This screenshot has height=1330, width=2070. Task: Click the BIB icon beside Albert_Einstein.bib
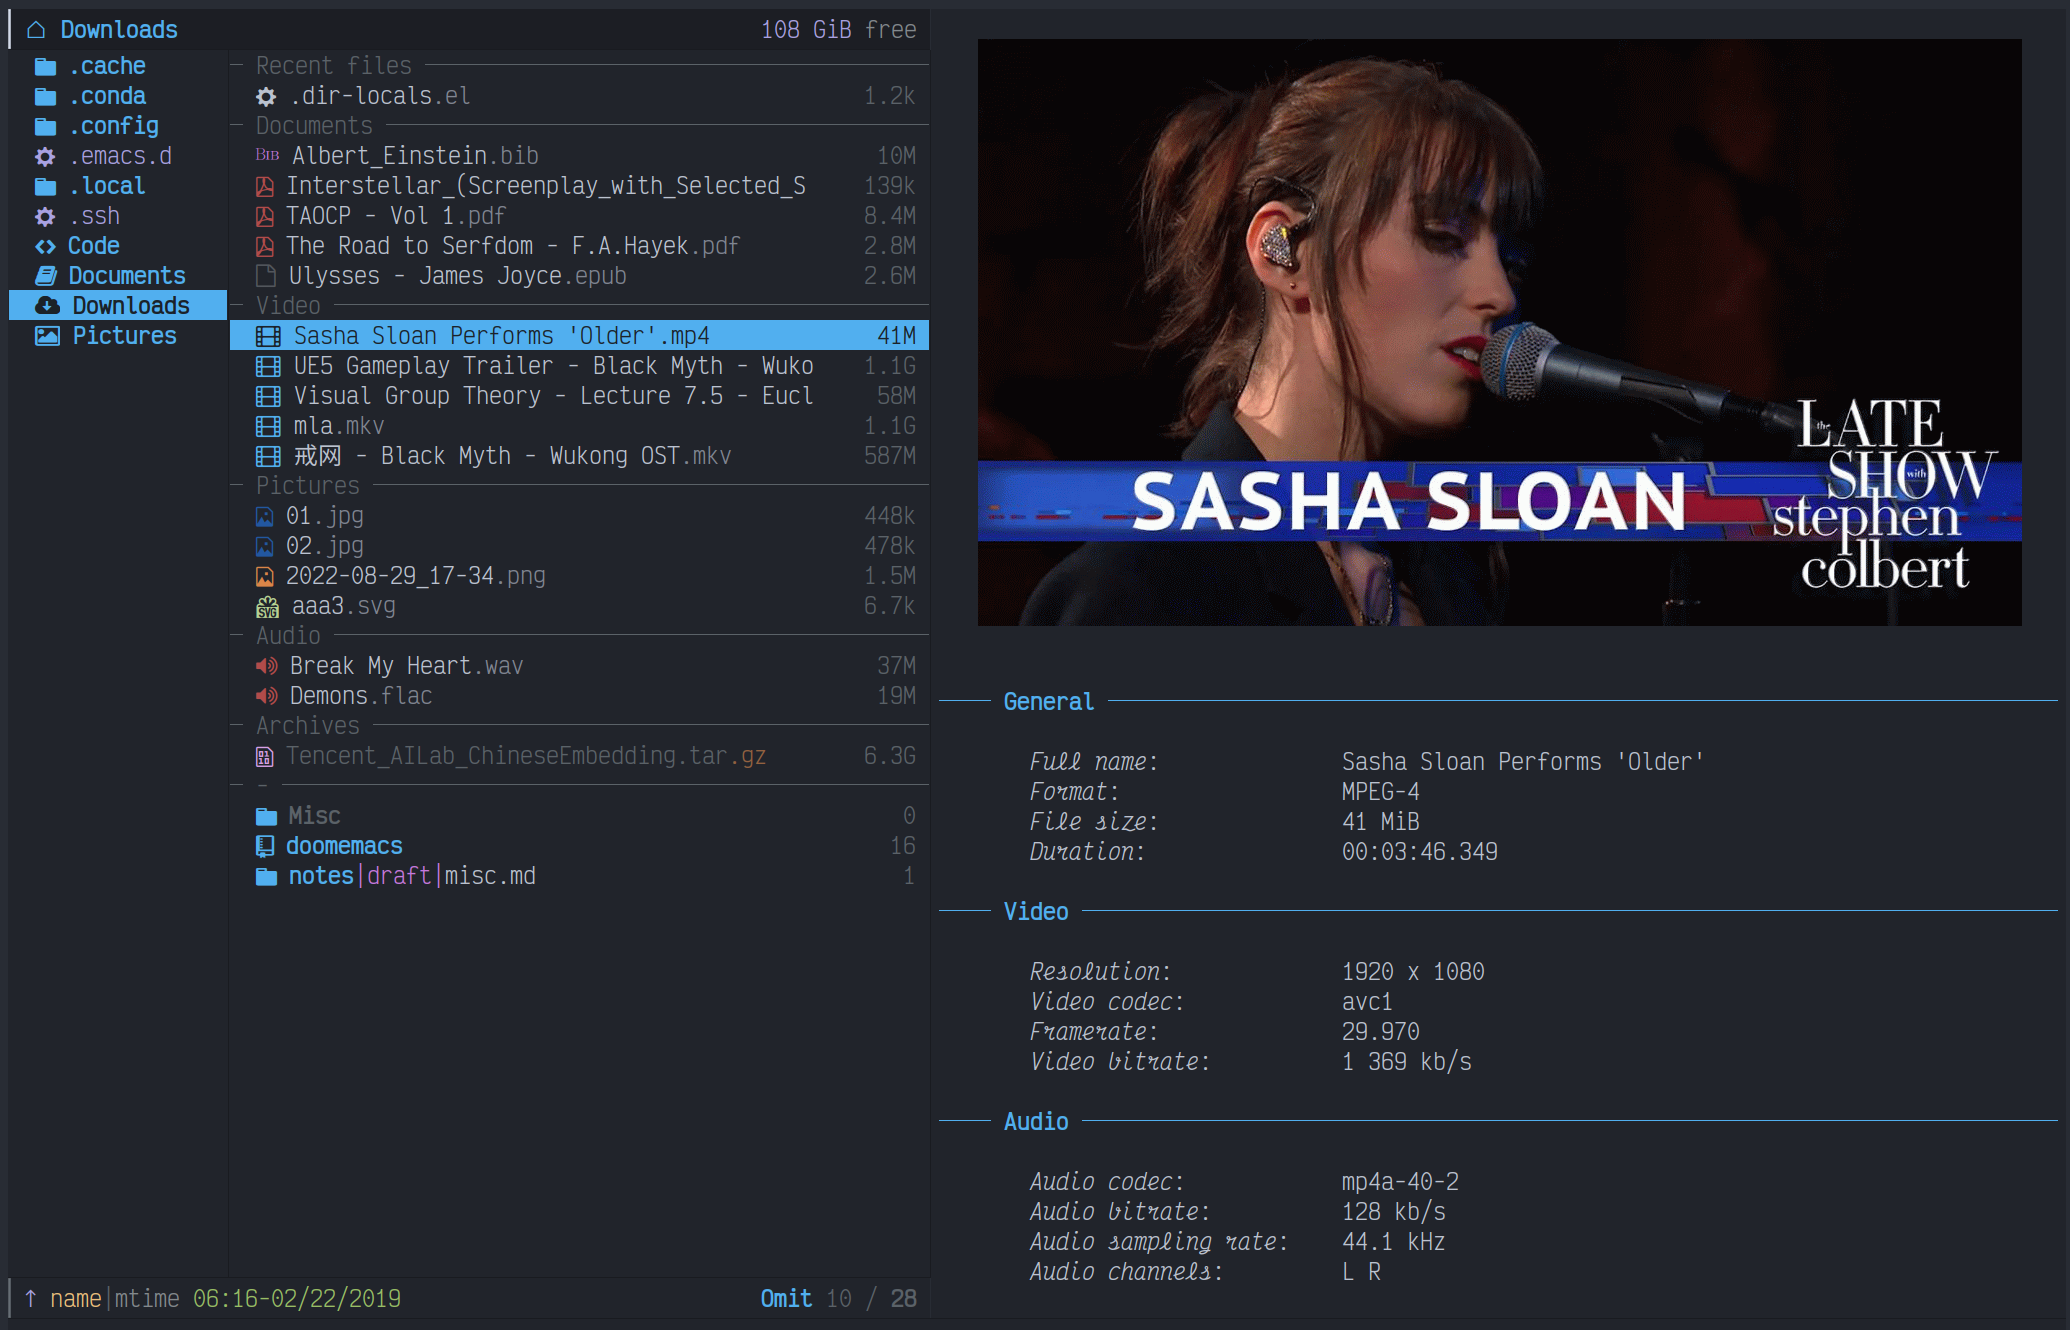(x=267, y=155)
